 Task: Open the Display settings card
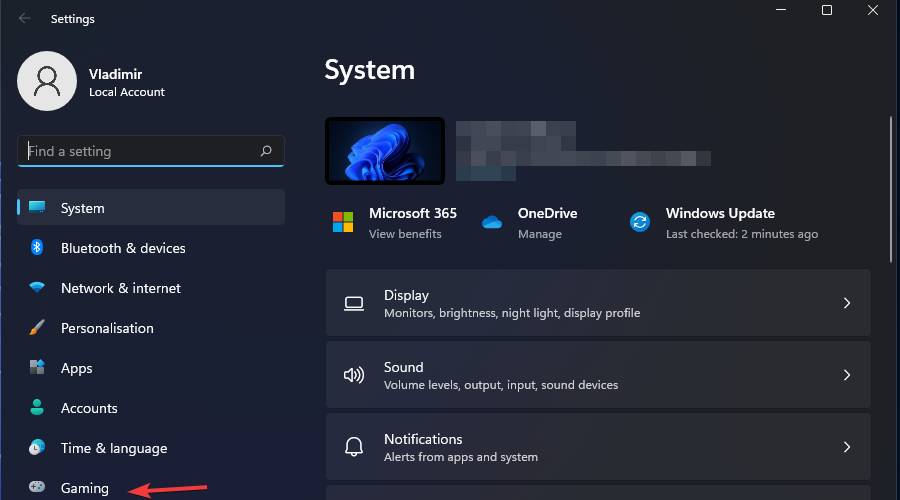pyautogui.click(x=598, y=303)
